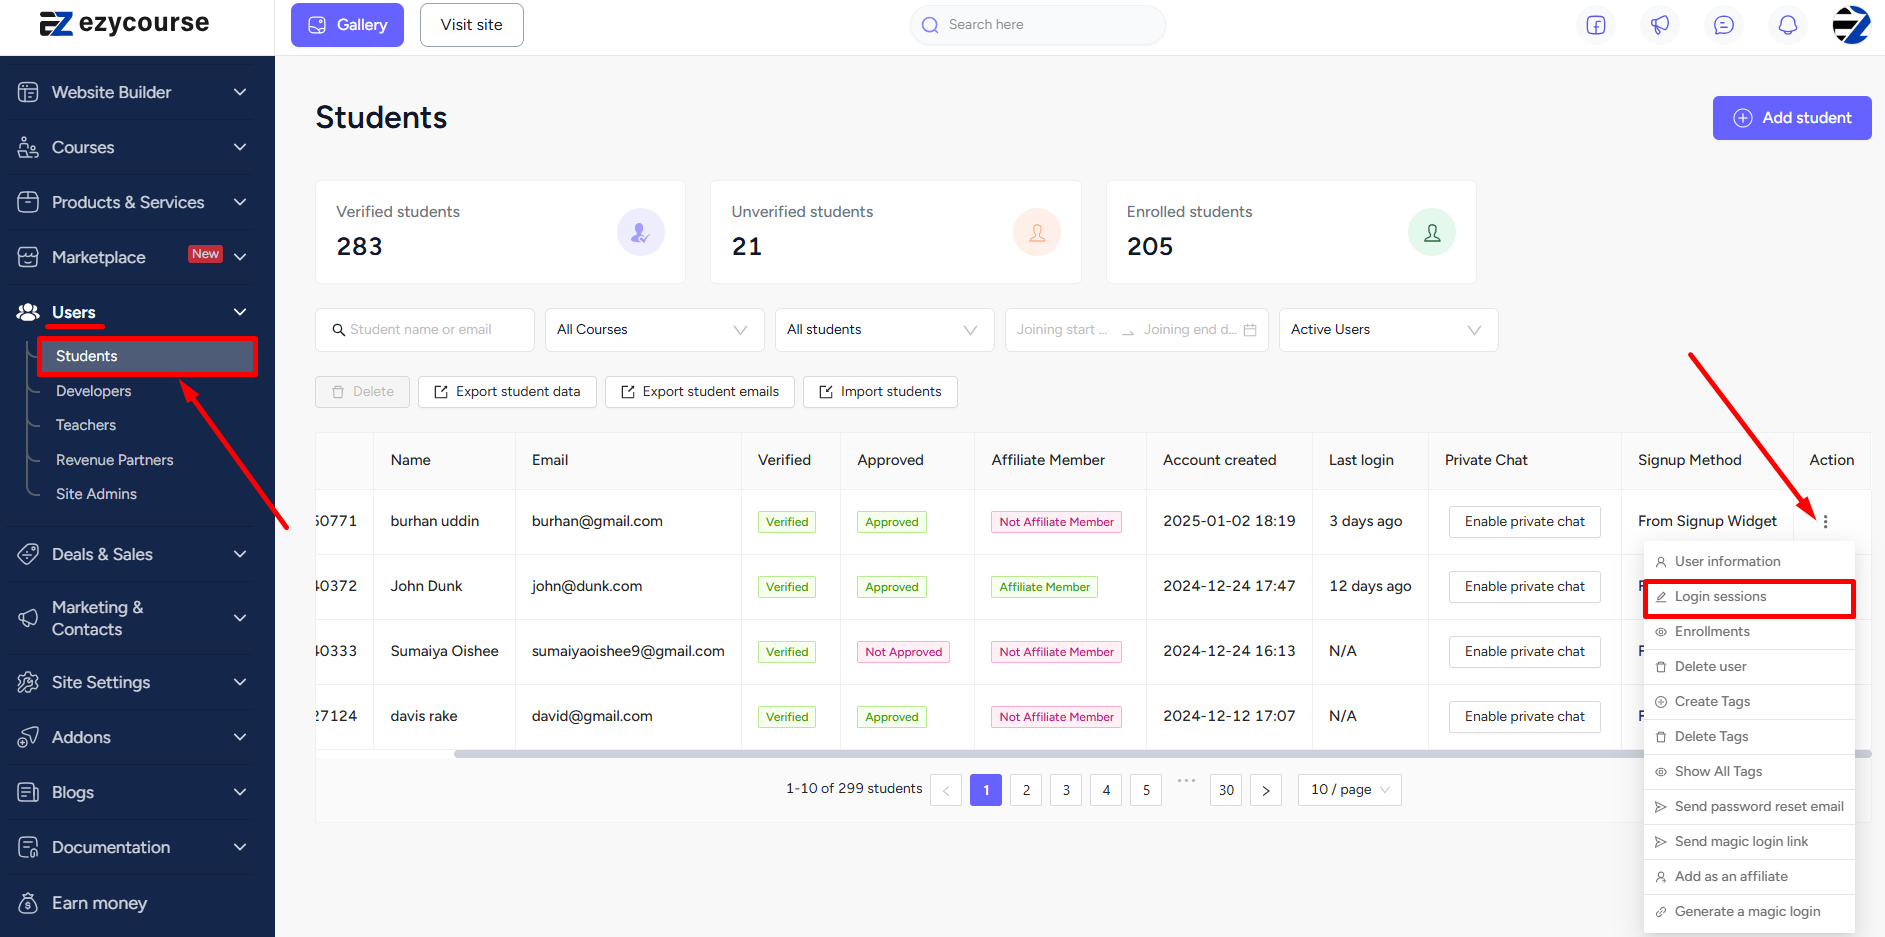
Task: Open the All students dropdown
Action: point(885,330)
